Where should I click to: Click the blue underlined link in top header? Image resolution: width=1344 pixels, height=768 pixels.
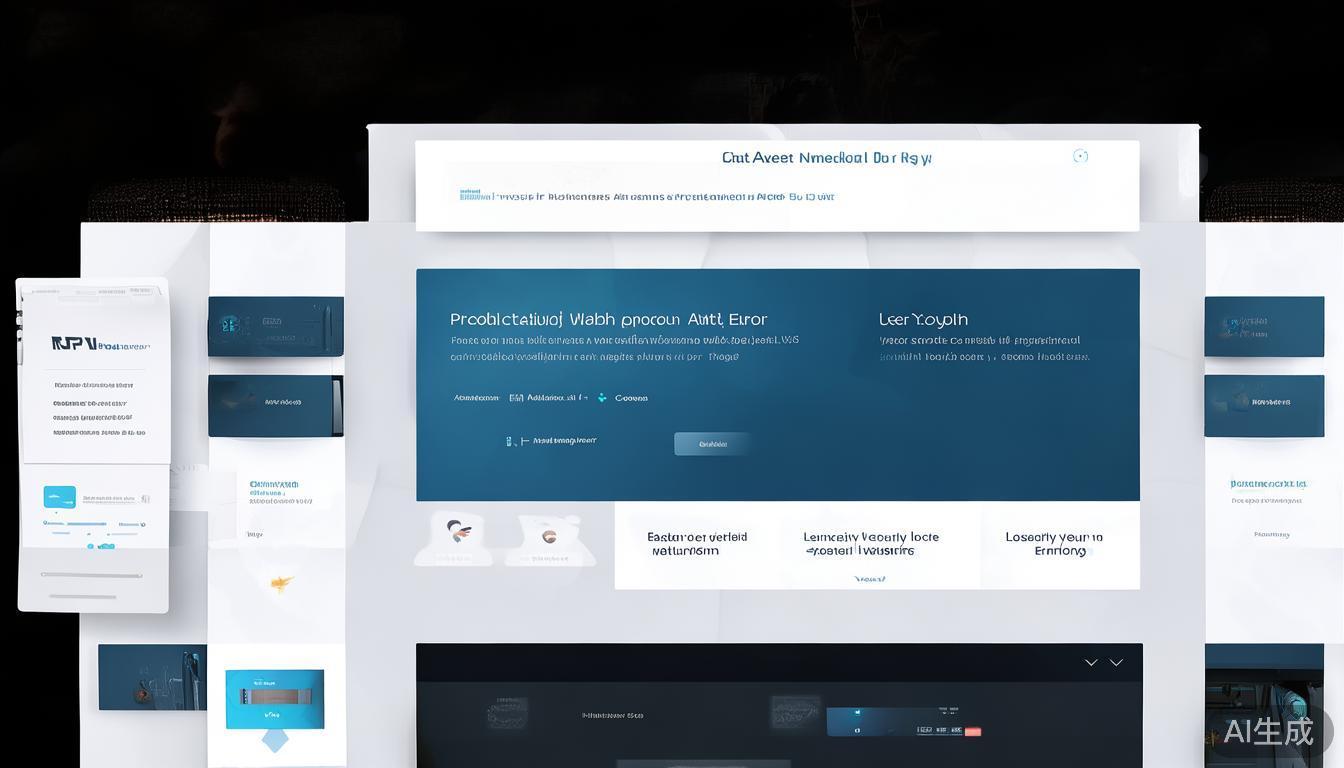(470, 196)
